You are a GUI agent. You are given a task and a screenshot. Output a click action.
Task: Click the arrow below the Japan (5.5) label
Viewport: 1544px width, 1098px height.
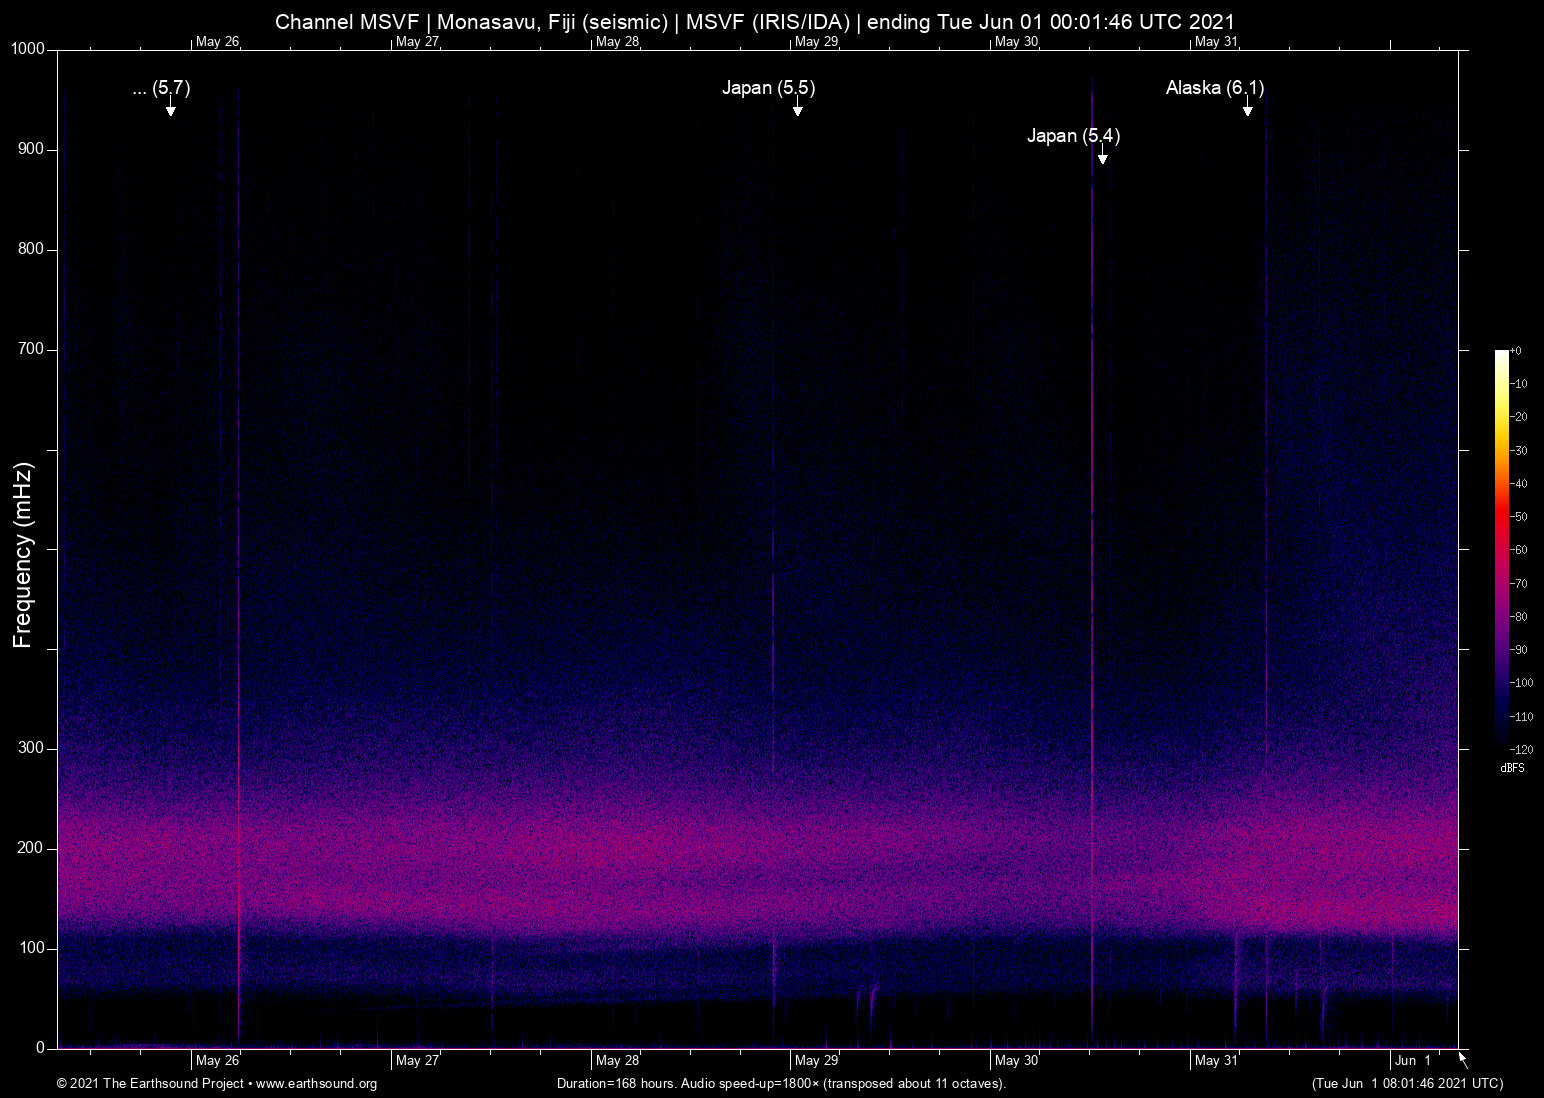pos(797,107)
